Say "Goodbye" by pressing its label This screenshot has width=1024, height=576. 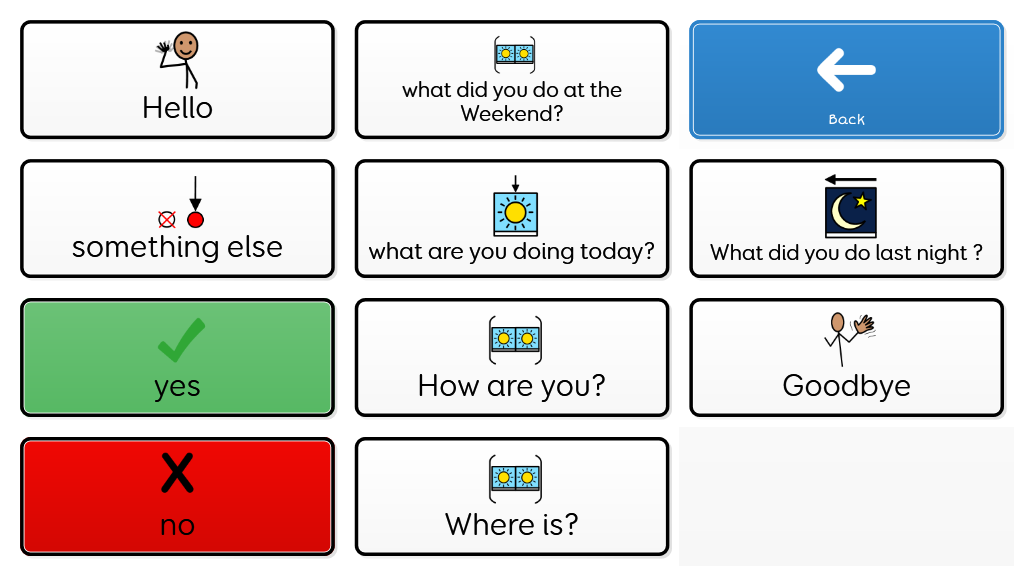846,386
